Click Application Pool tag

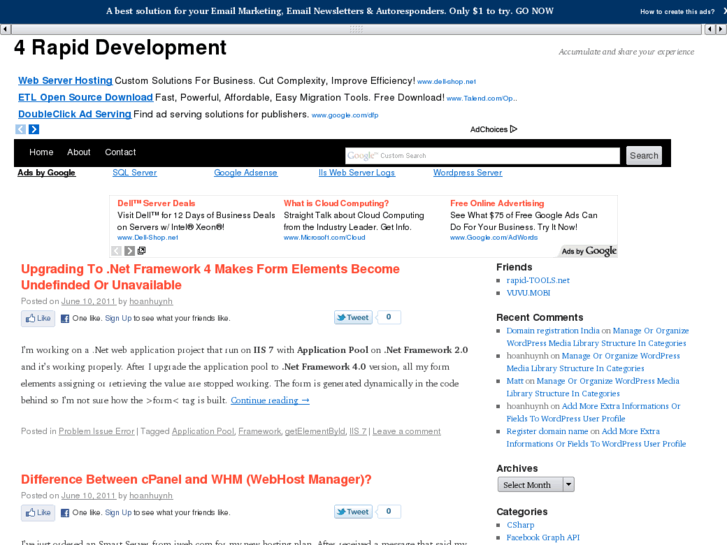pos(203,431)
